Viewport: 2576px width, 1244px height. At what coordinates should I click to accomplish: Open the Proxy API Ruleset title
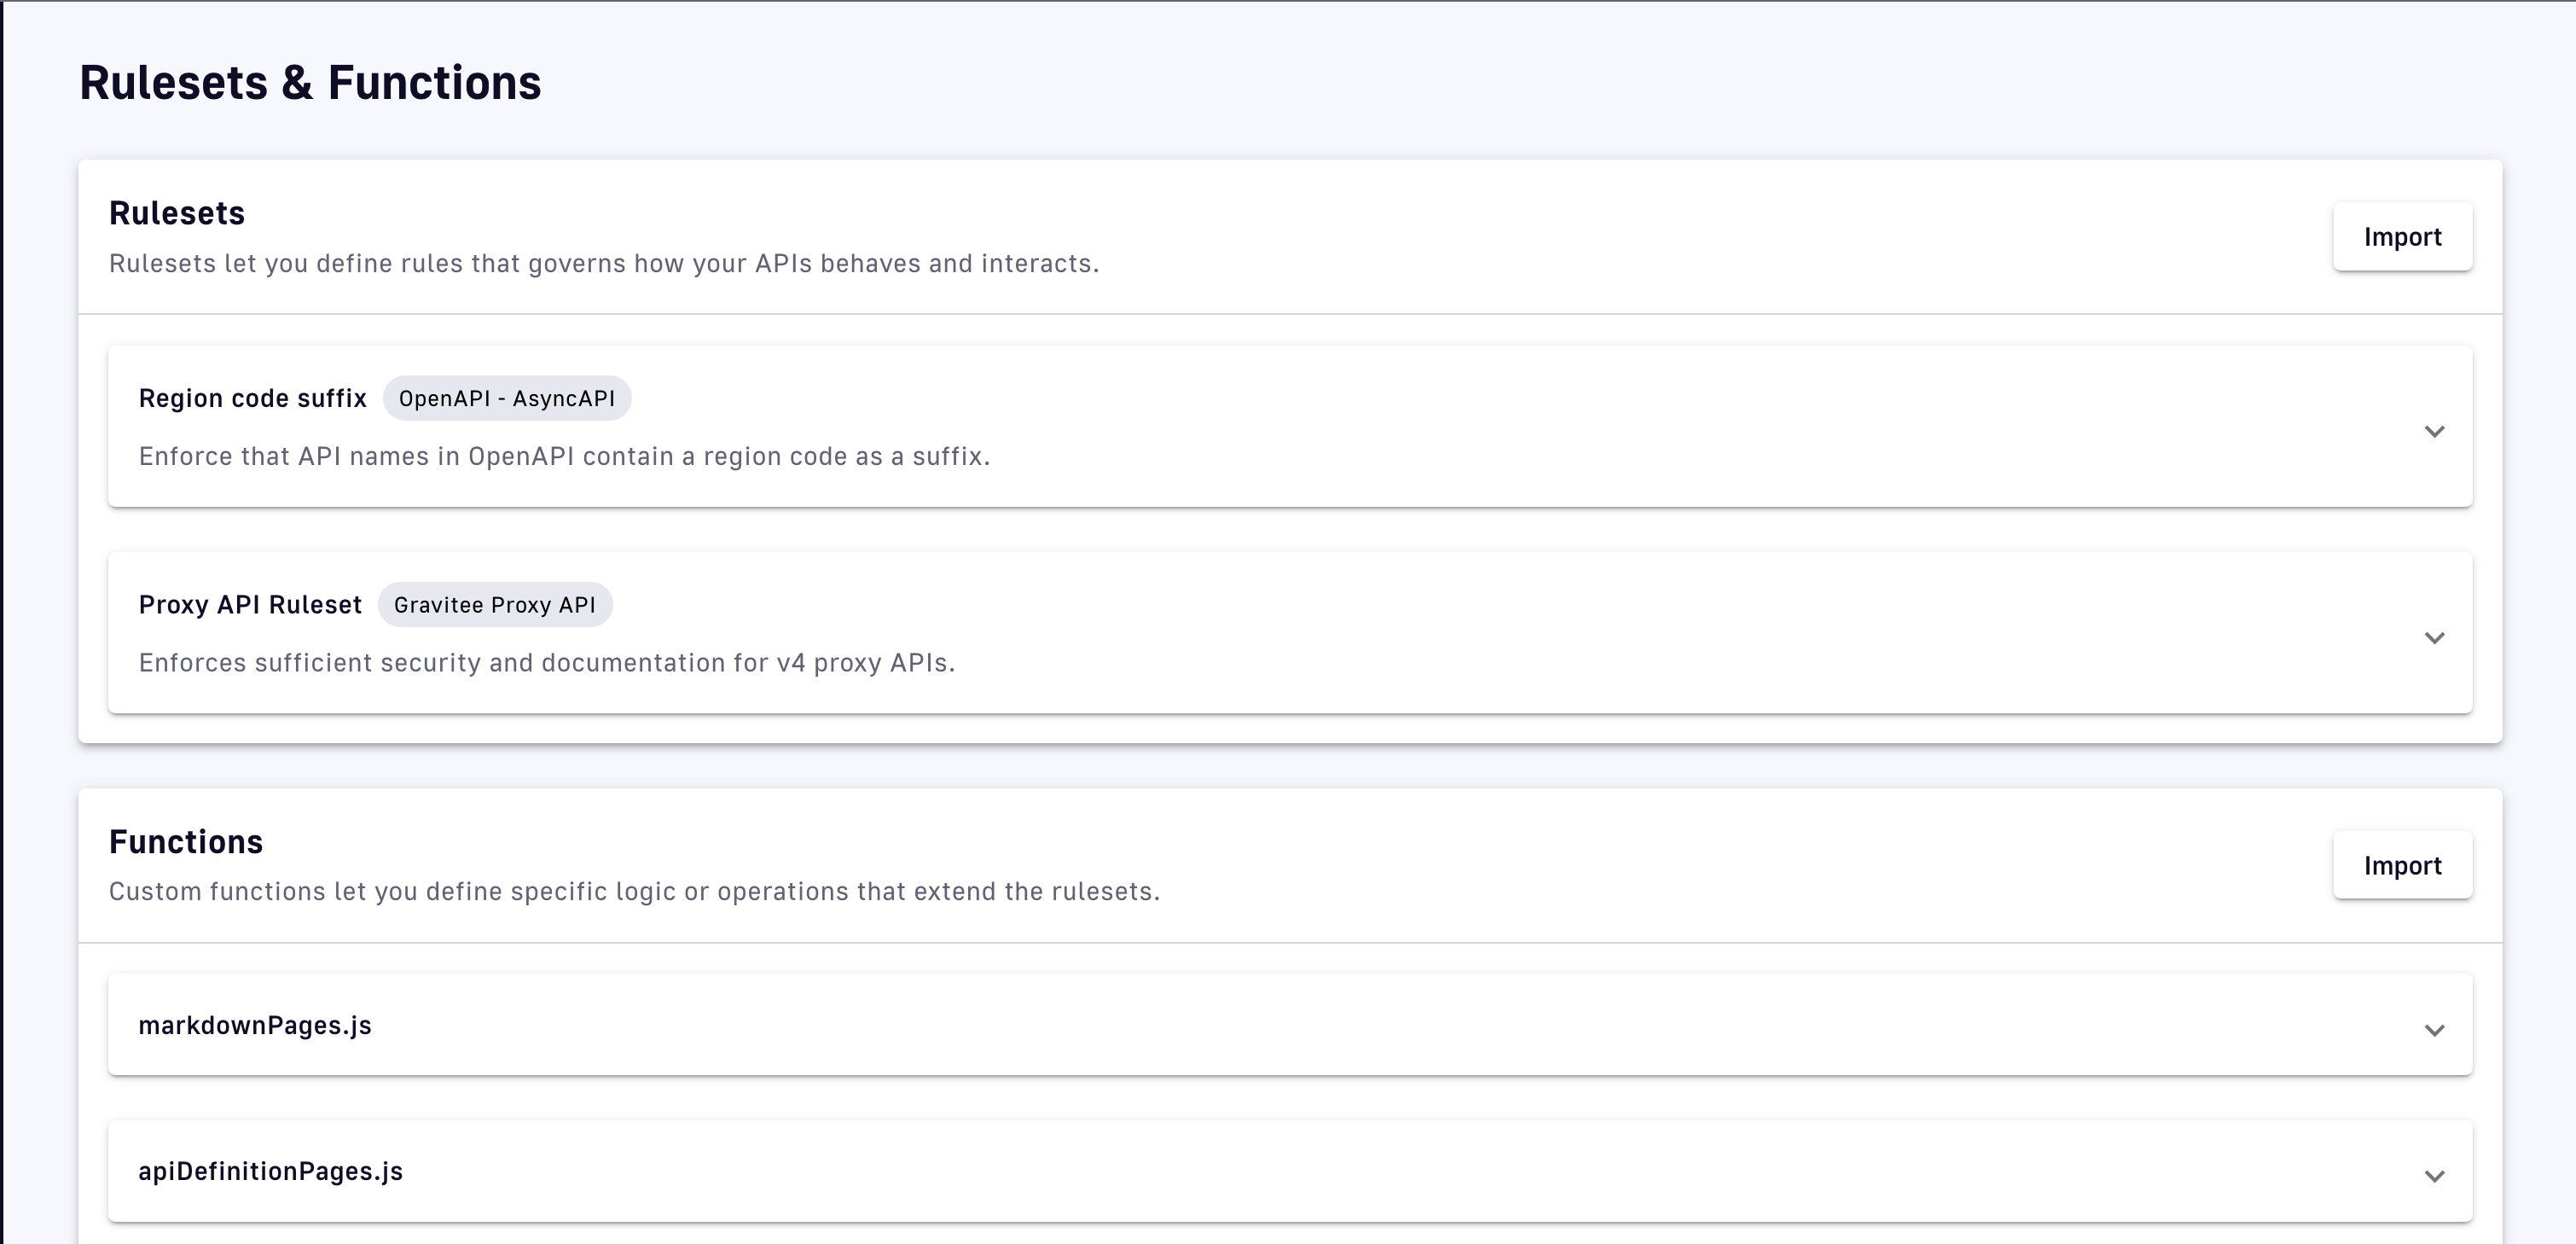click(250, 605)
